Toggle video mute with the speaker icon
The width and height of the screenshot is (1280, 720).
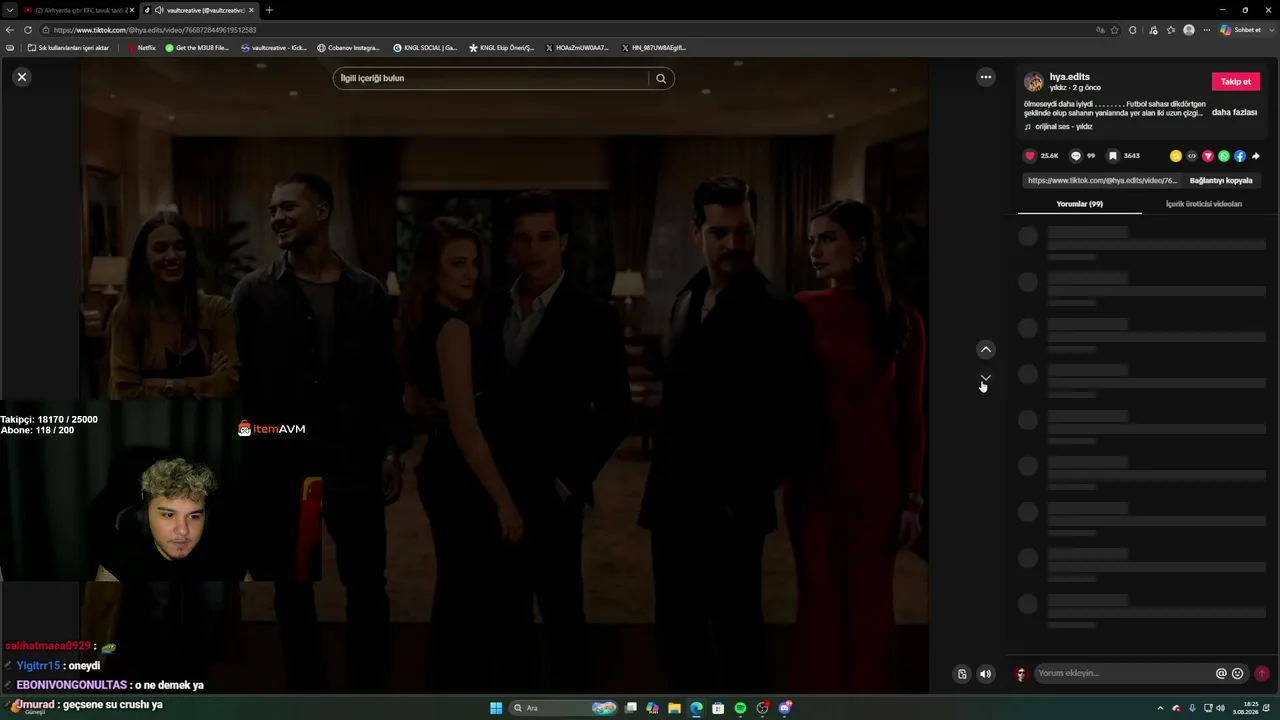986,674
